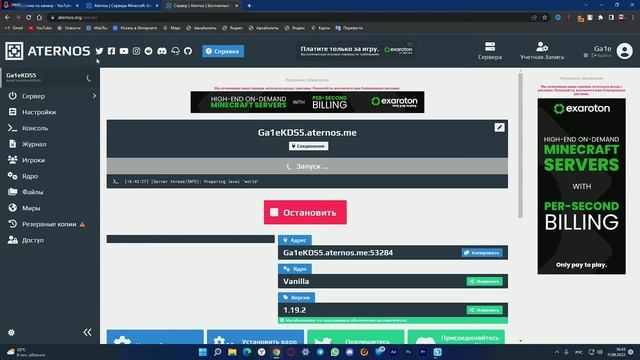
Task: Collapse the sidebar with double chevron
Action: click(87, 332)
